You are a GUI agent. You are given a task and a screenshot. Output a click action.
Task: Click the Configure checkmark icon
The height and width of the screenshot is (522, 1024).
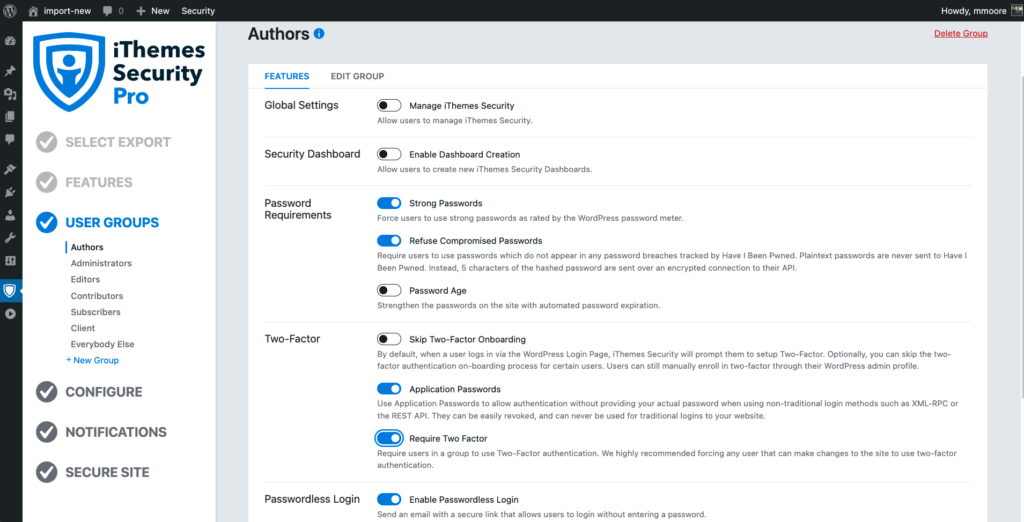(46, 392)
